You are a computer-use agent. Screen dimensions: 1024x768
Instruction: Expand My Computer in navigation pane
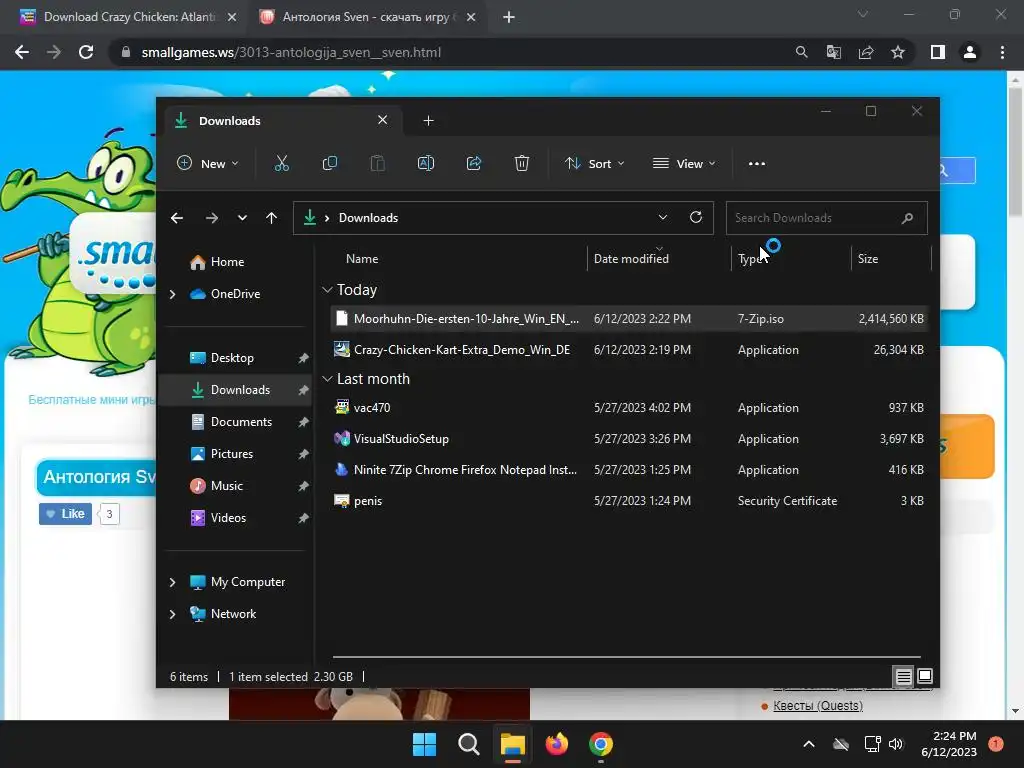coord(172,582)
